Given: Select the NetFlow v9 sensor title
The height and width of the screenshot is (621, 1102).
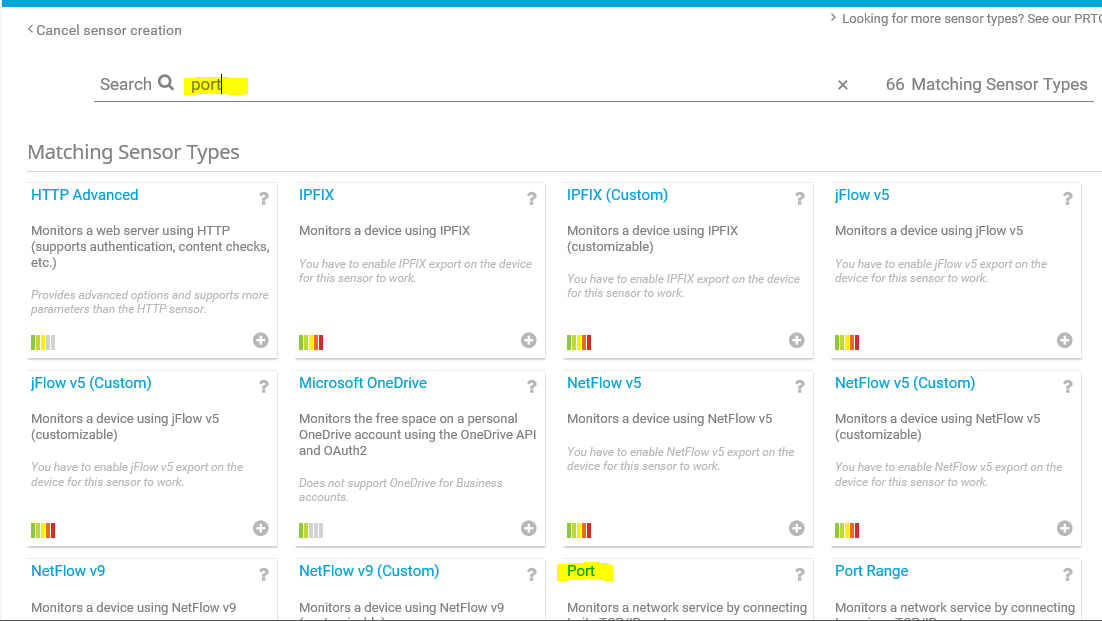Looking at the screenshot, I should (x=68, y=571).
